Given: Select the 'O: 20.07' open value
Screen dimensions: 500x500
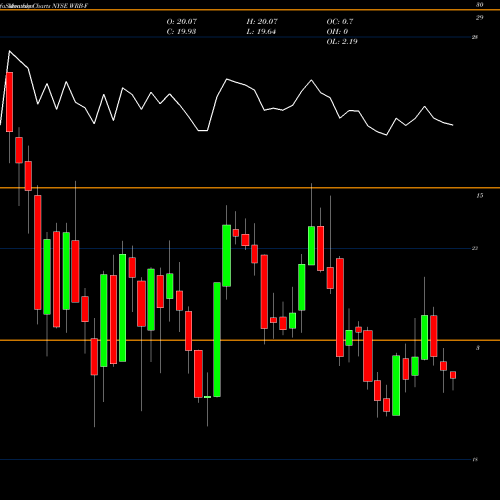Looking at the screenshot, I should click(x=182, y=22).
